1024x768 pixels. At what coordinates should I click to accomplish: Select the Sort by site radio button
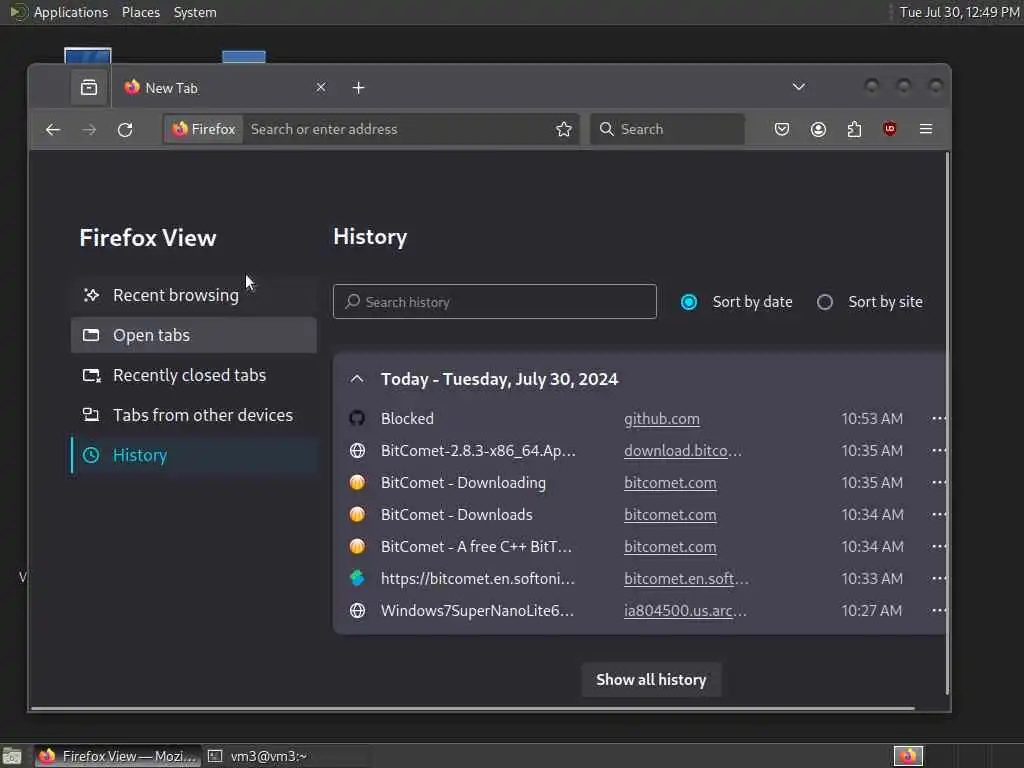825,302
